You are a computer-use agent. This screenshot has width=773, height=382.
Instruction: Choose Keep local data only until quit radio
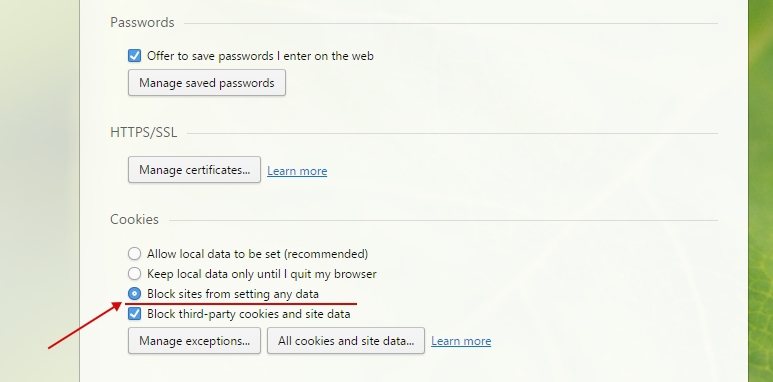pyautogui.click(x=135, y=274)
